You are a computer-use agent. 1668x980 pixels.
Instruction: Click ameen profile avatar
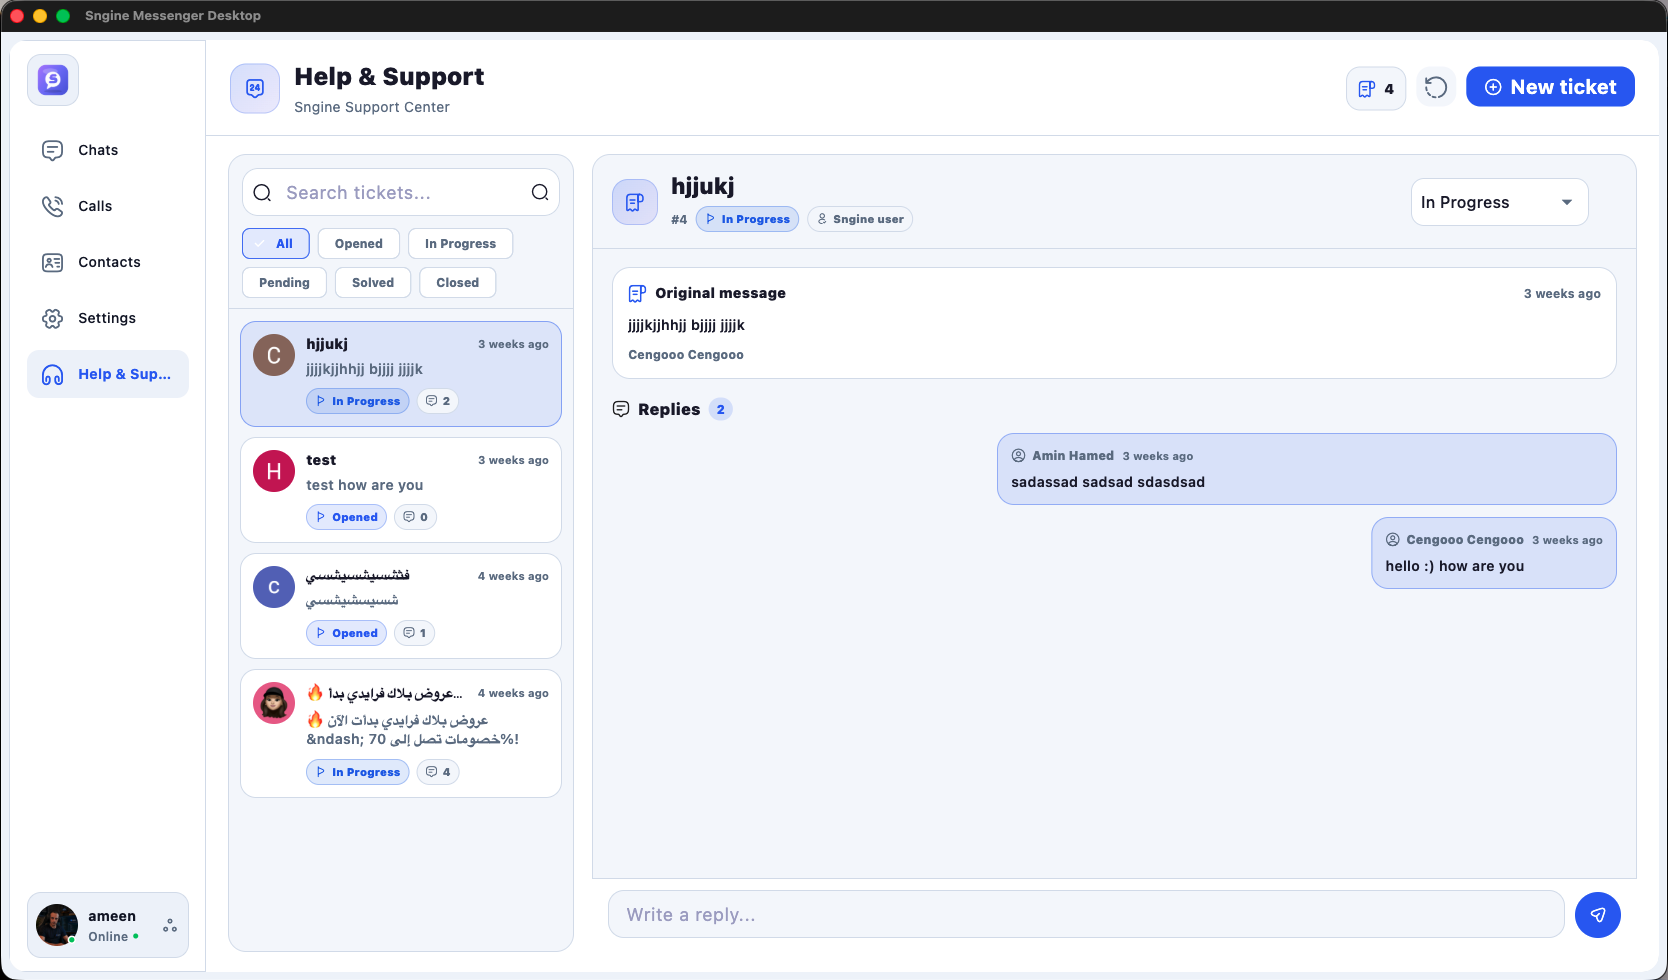57,925
